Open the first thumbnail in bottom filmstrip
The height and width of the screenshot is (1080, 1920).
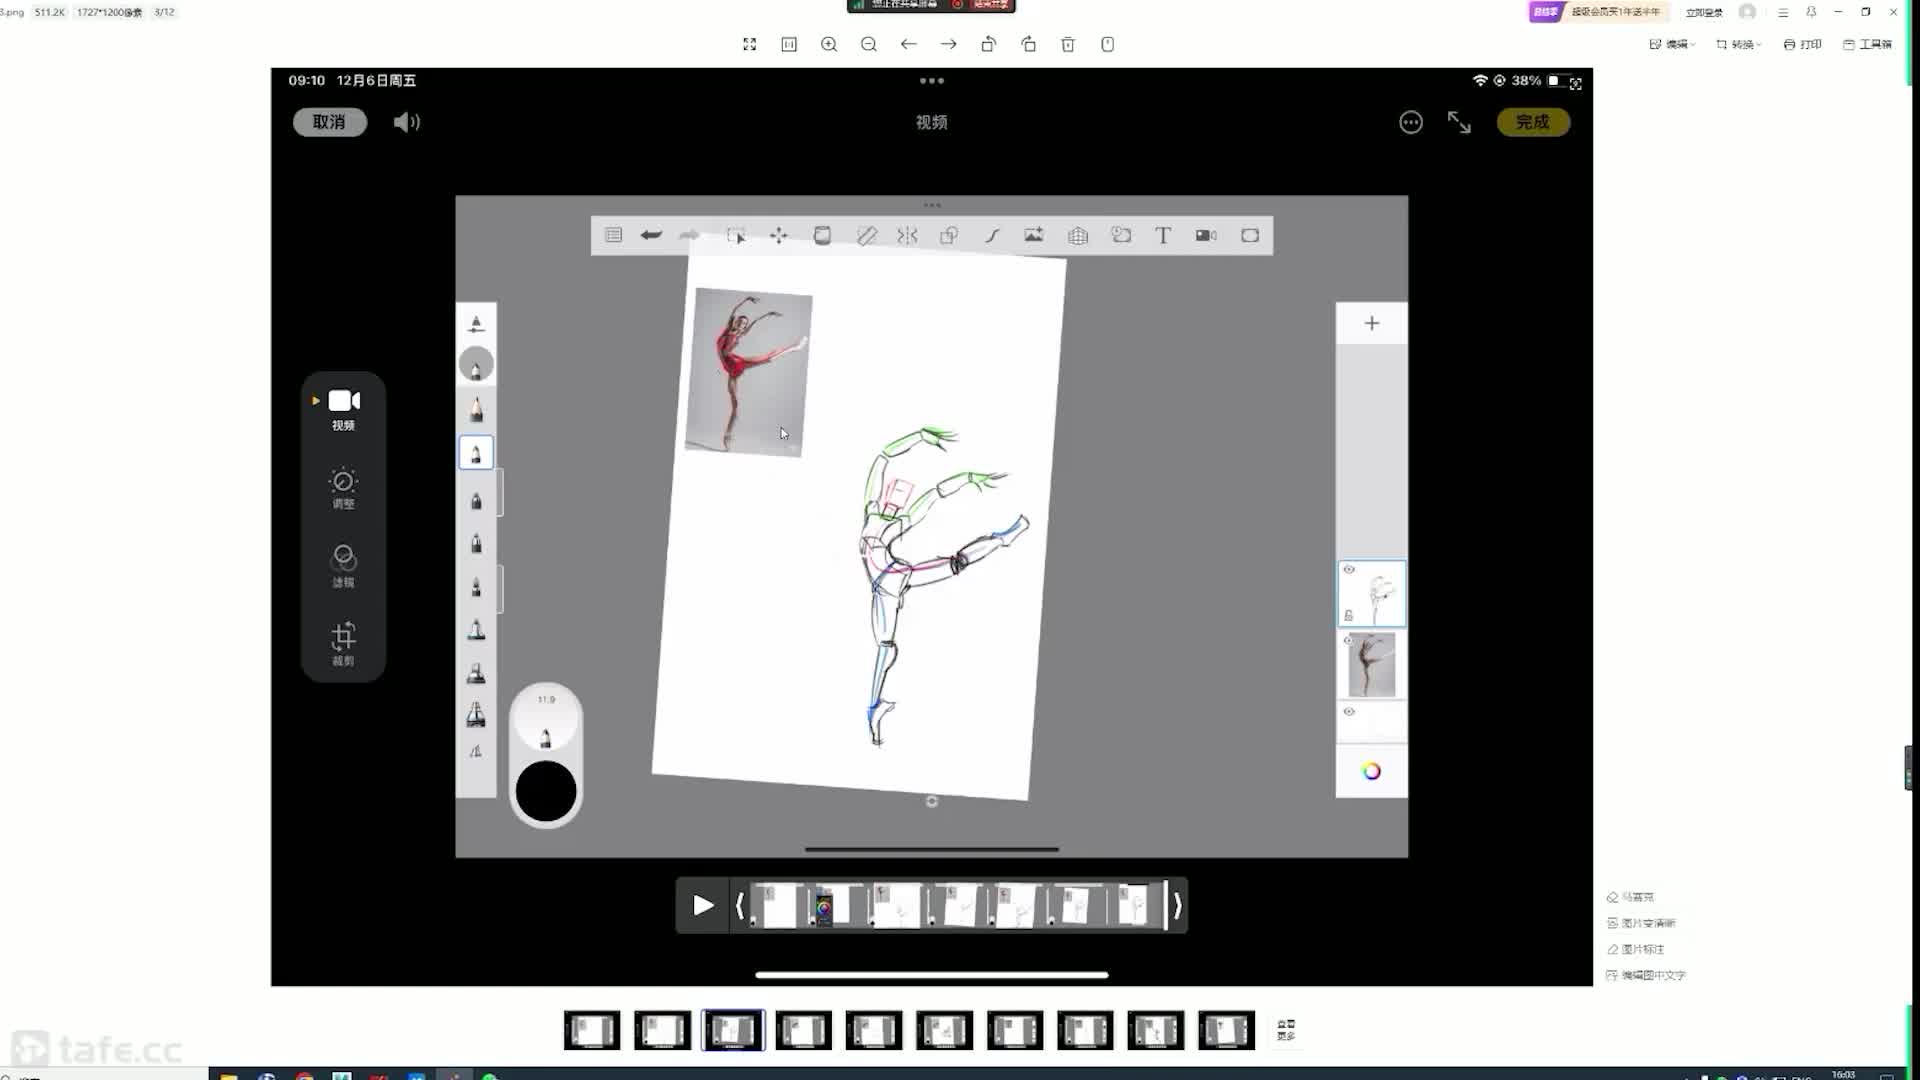click(592, 1030)
